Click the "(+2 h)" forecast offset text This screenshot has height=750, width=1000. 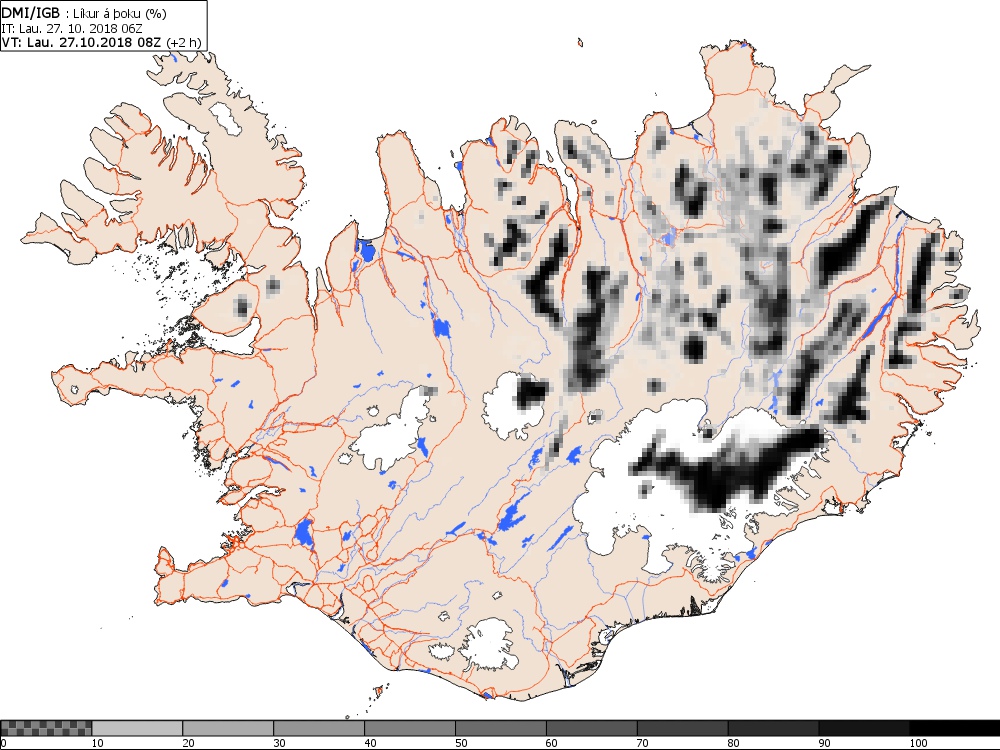[184, 43]
